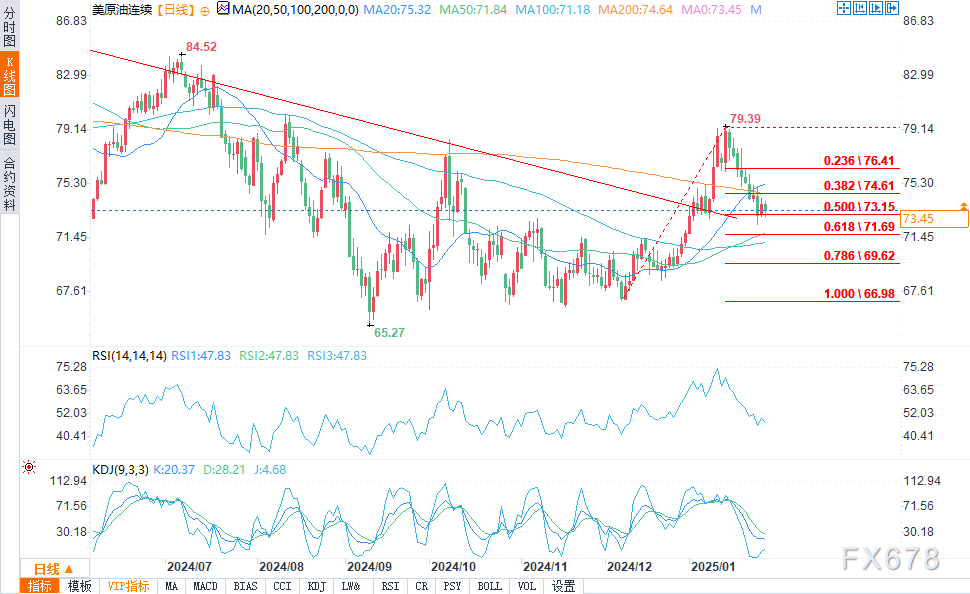Image resolution: width=970 pixels, height=594 pixels.
Task: Open the VIP指标 tab
Action: [128, 586]
